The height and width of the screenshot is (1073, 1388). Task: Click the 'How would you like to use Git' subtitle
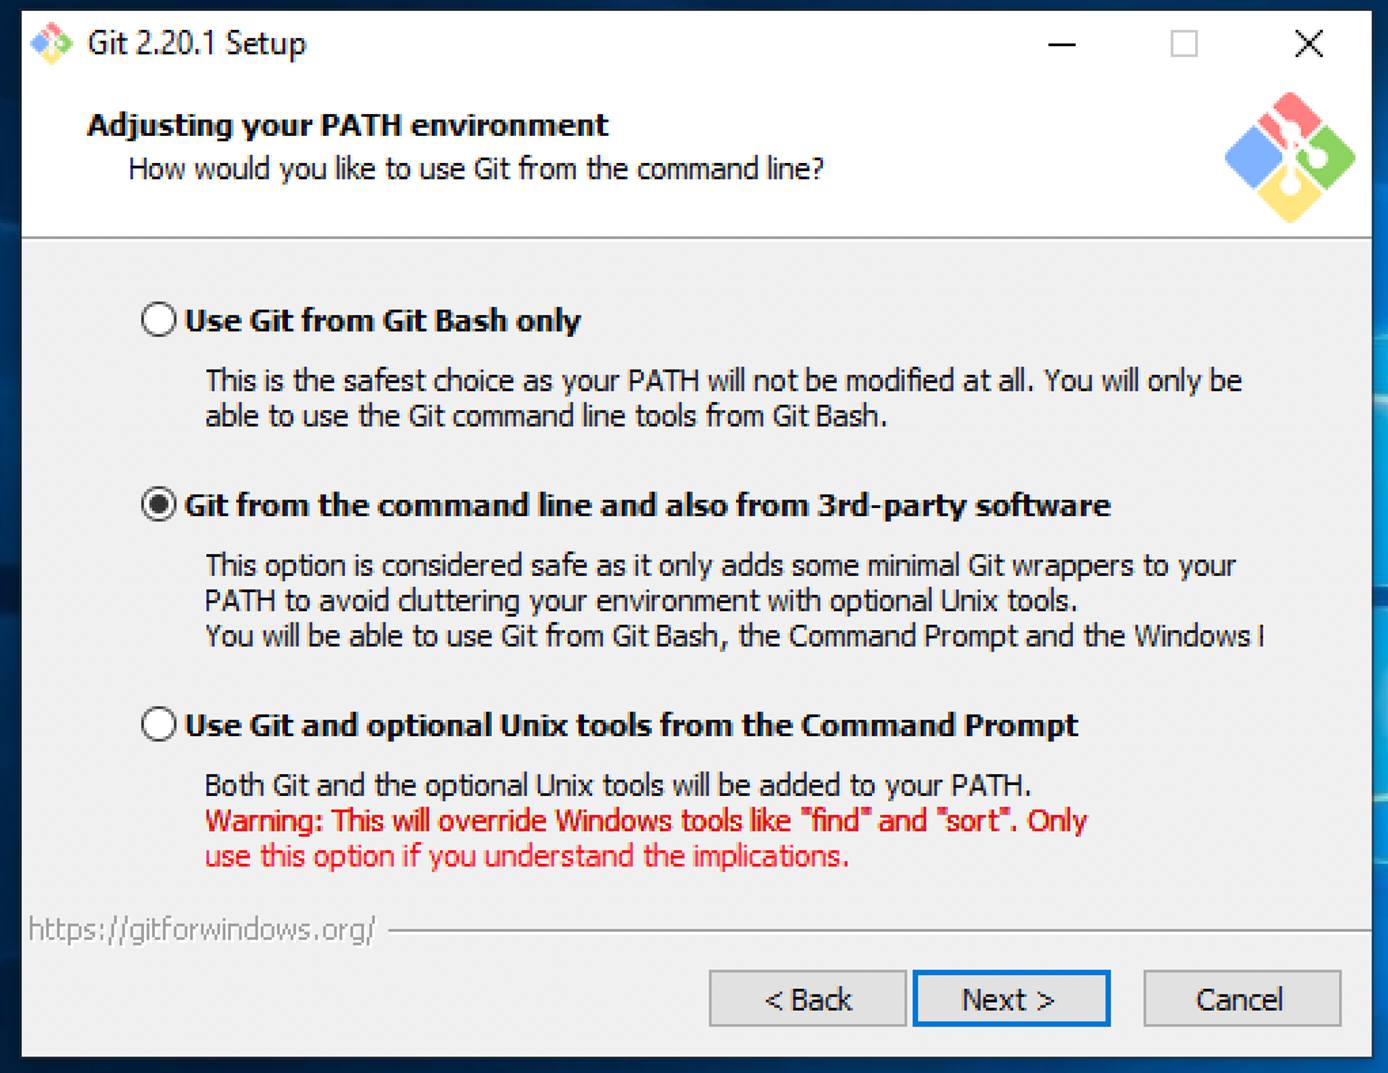pyautogui.click(x=476, y=168)
